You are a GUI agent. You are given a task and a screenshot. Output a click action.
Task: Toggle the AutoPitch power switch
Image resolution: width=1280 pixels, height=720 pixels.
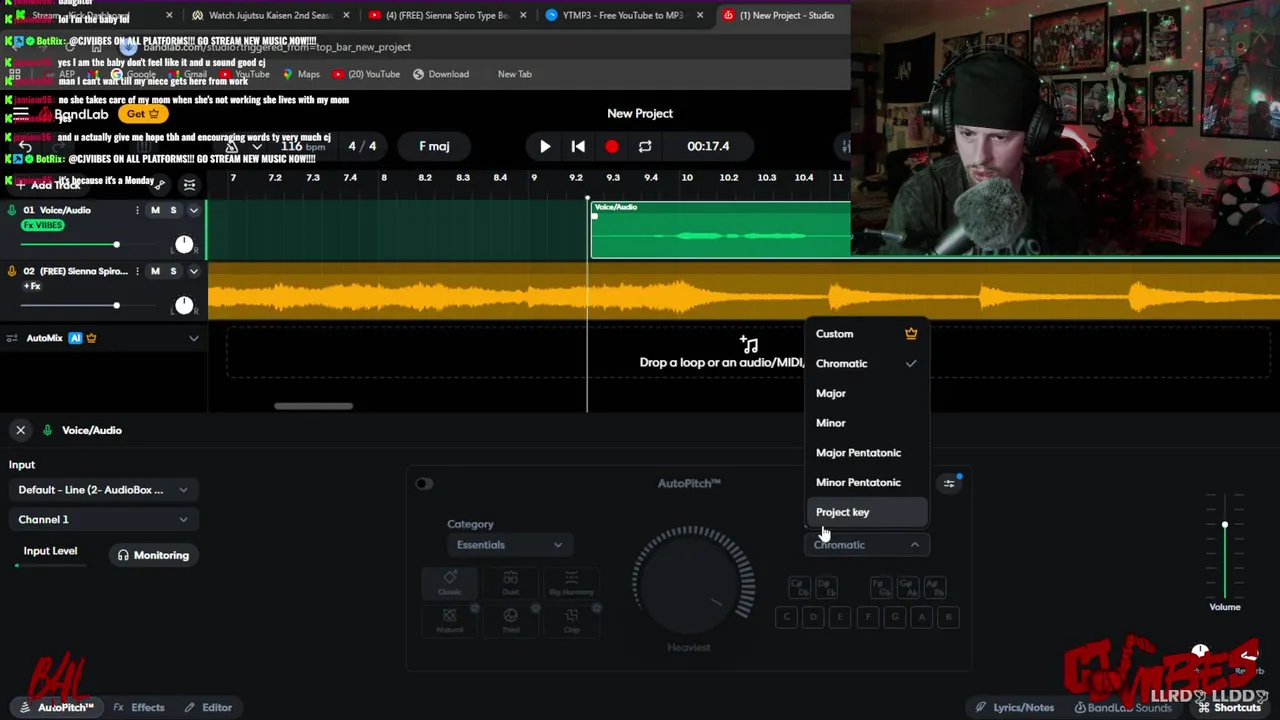point(424,484)
